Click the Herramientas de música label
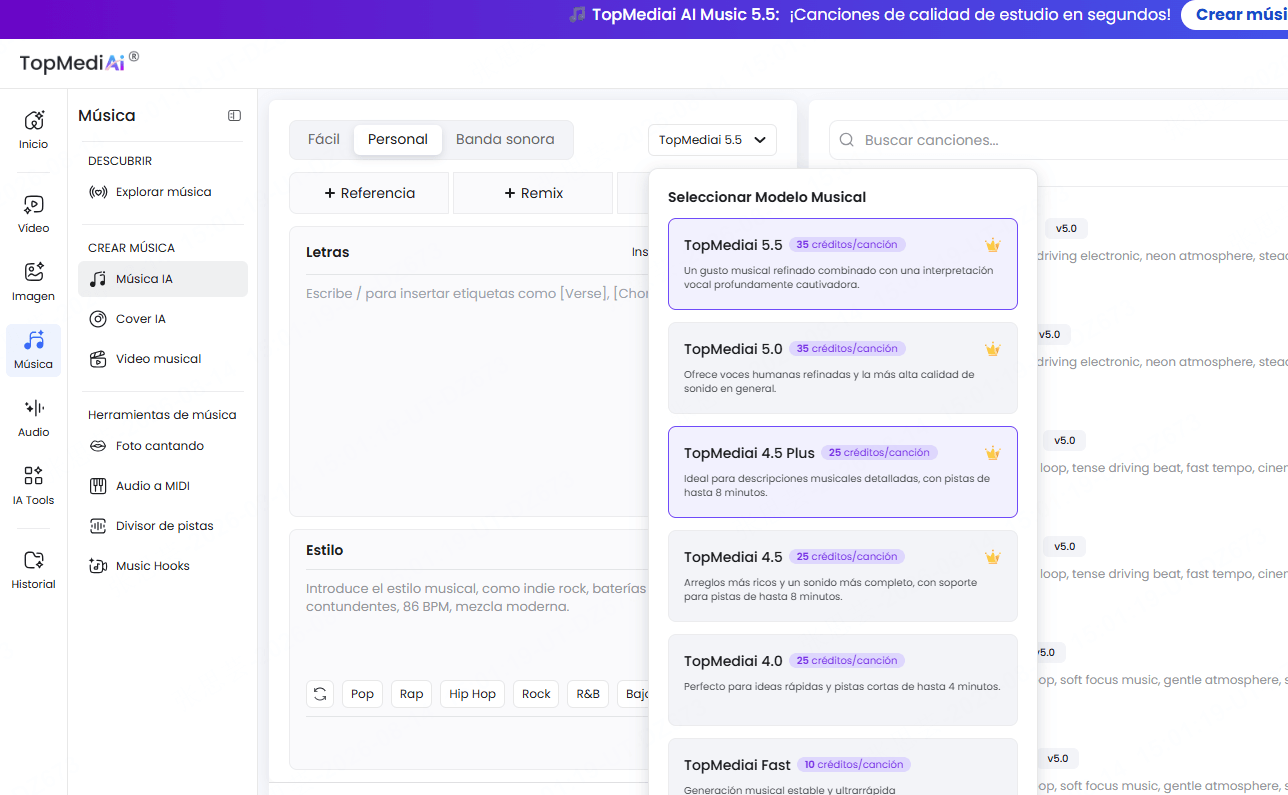1288x795 pixels. pos(162,415)
